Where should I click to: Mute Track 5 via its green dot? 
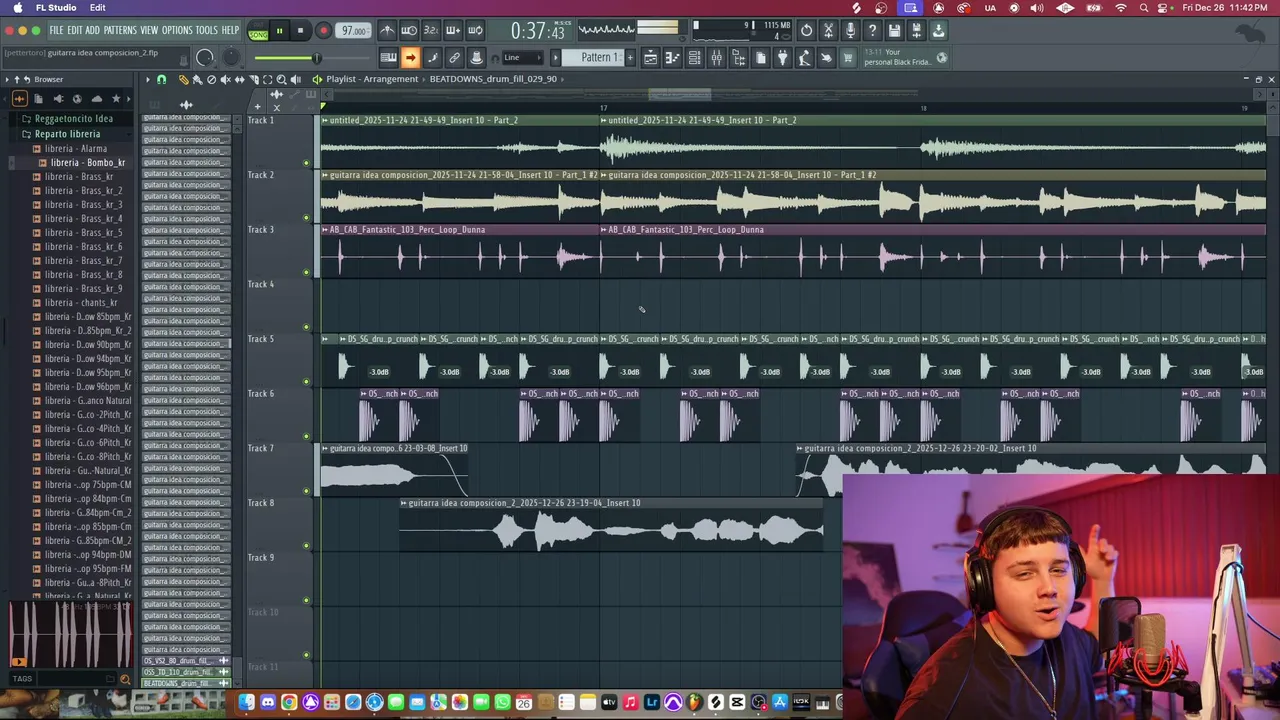coord(306,381)
